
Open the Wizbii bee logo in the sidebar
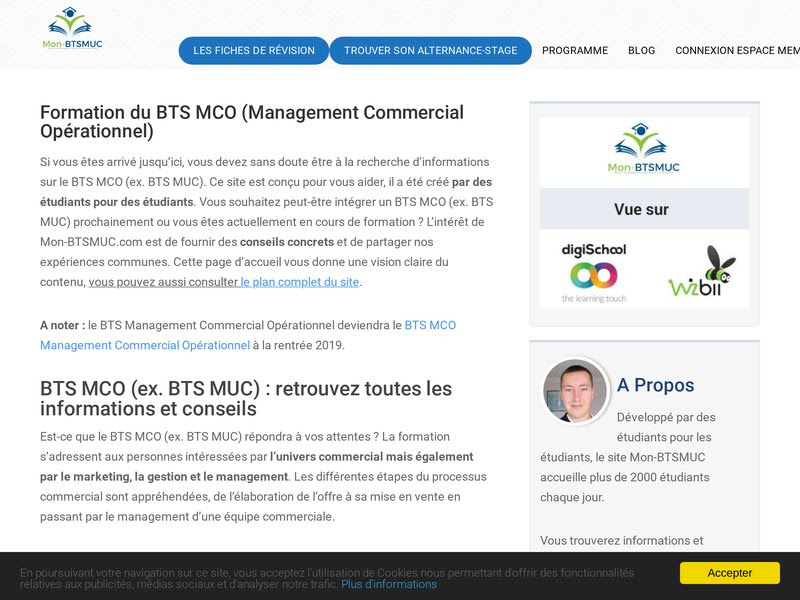[x=702, y=271]
